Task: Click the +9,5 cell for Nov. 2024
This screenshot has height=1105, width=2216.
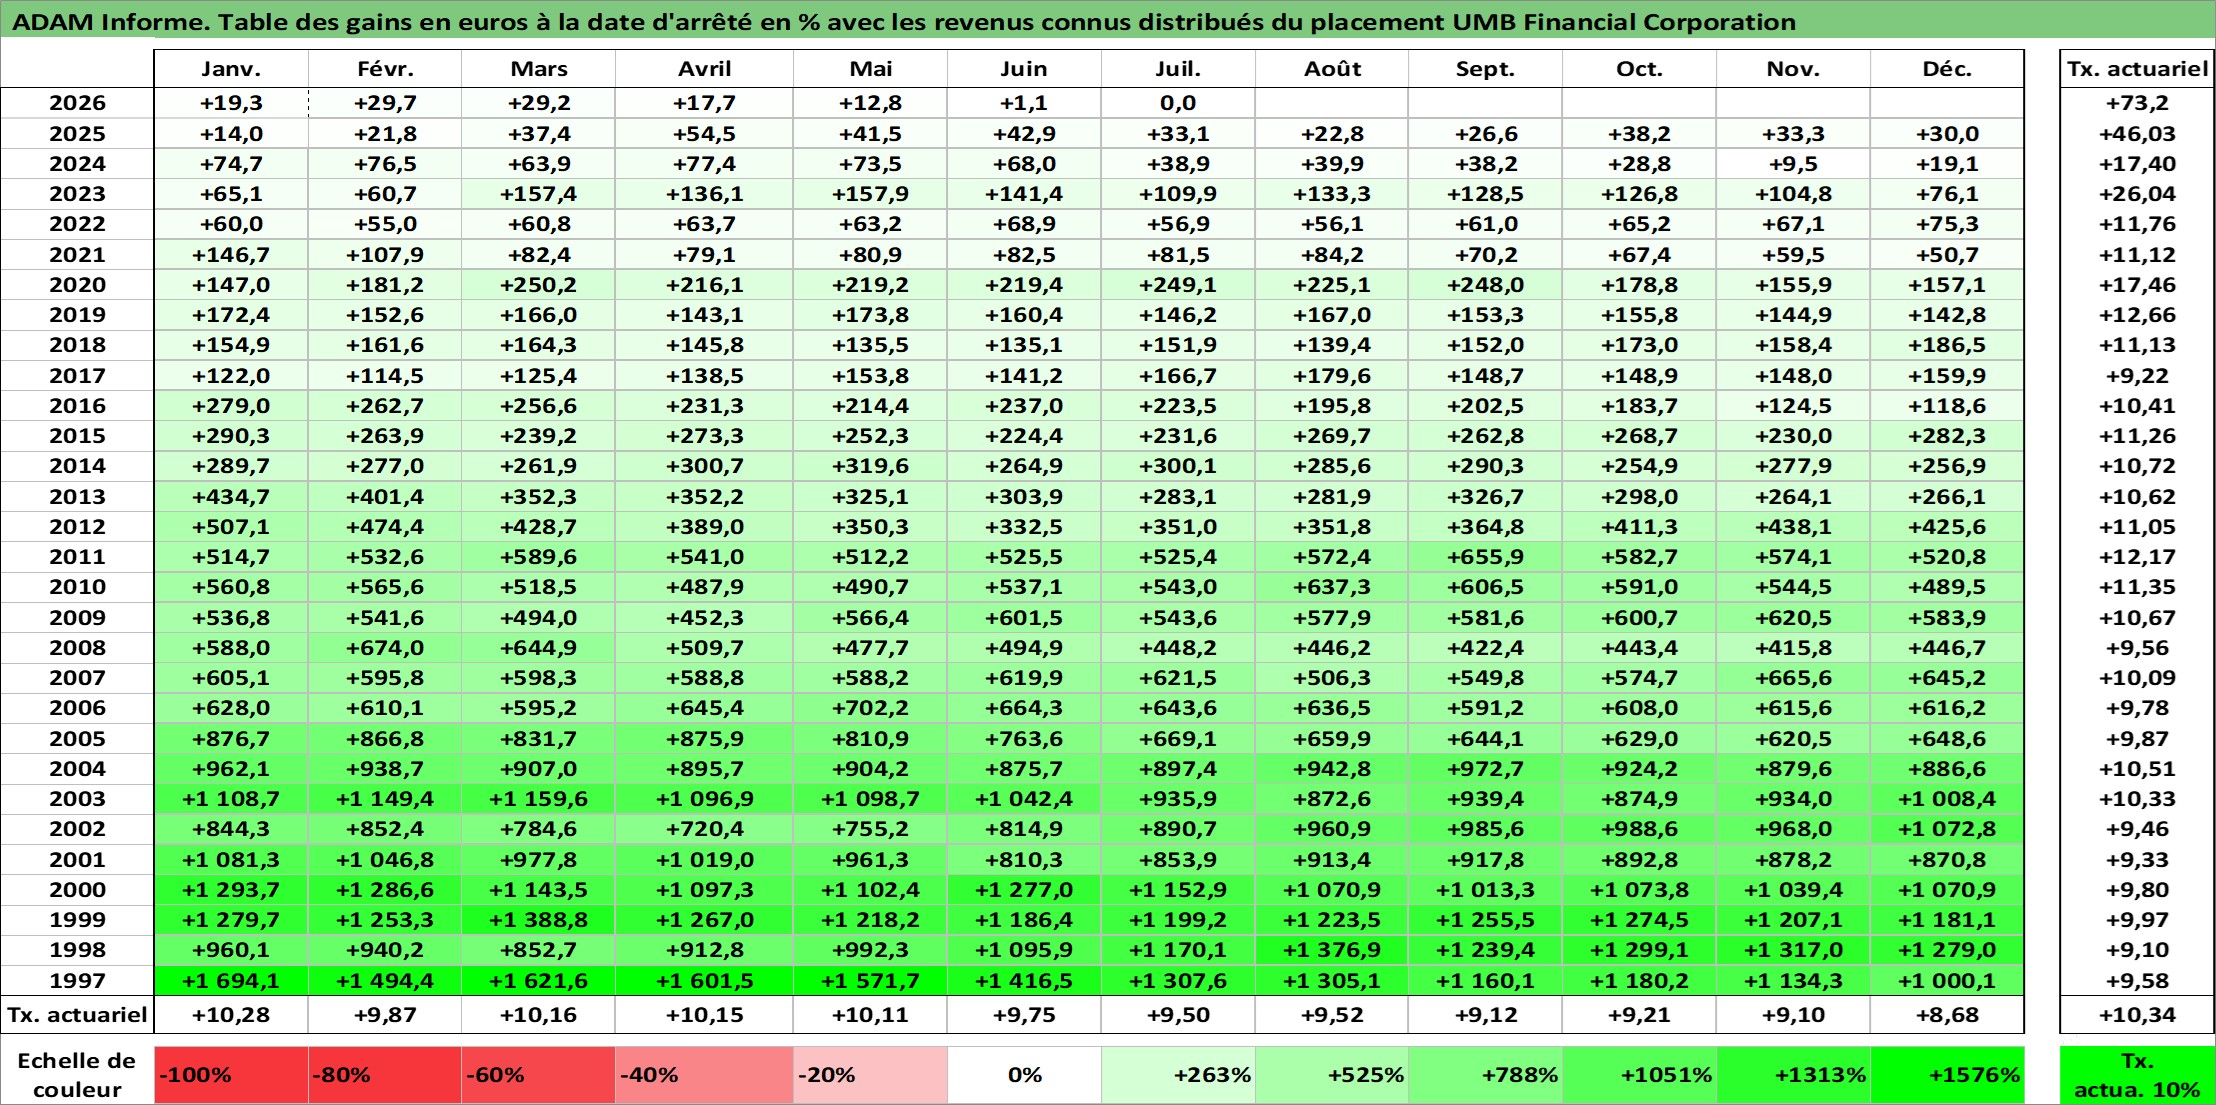Action: [1793, 164]
